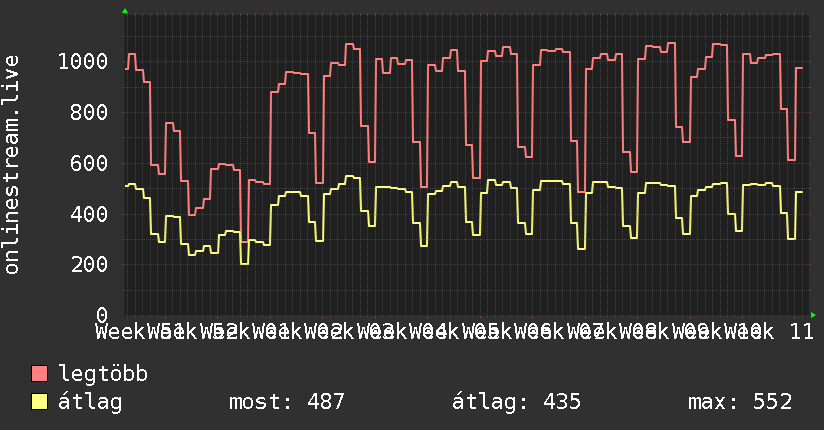The width and height of the screenshot is (824, 430).
Task: Click the átlag legend label
Action: (90, 402)
